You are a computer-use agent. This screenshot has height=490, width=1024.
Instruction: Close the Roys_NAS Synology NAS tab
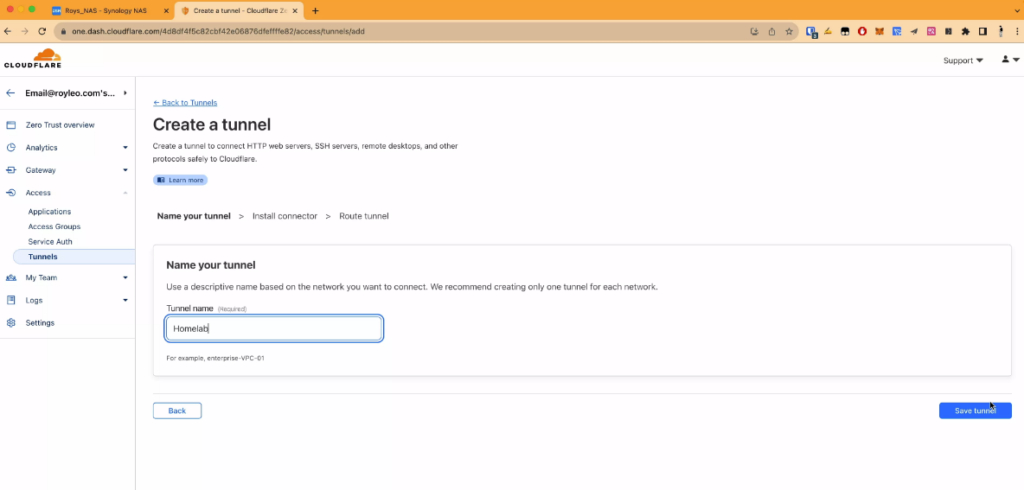(x=166, y=11)
